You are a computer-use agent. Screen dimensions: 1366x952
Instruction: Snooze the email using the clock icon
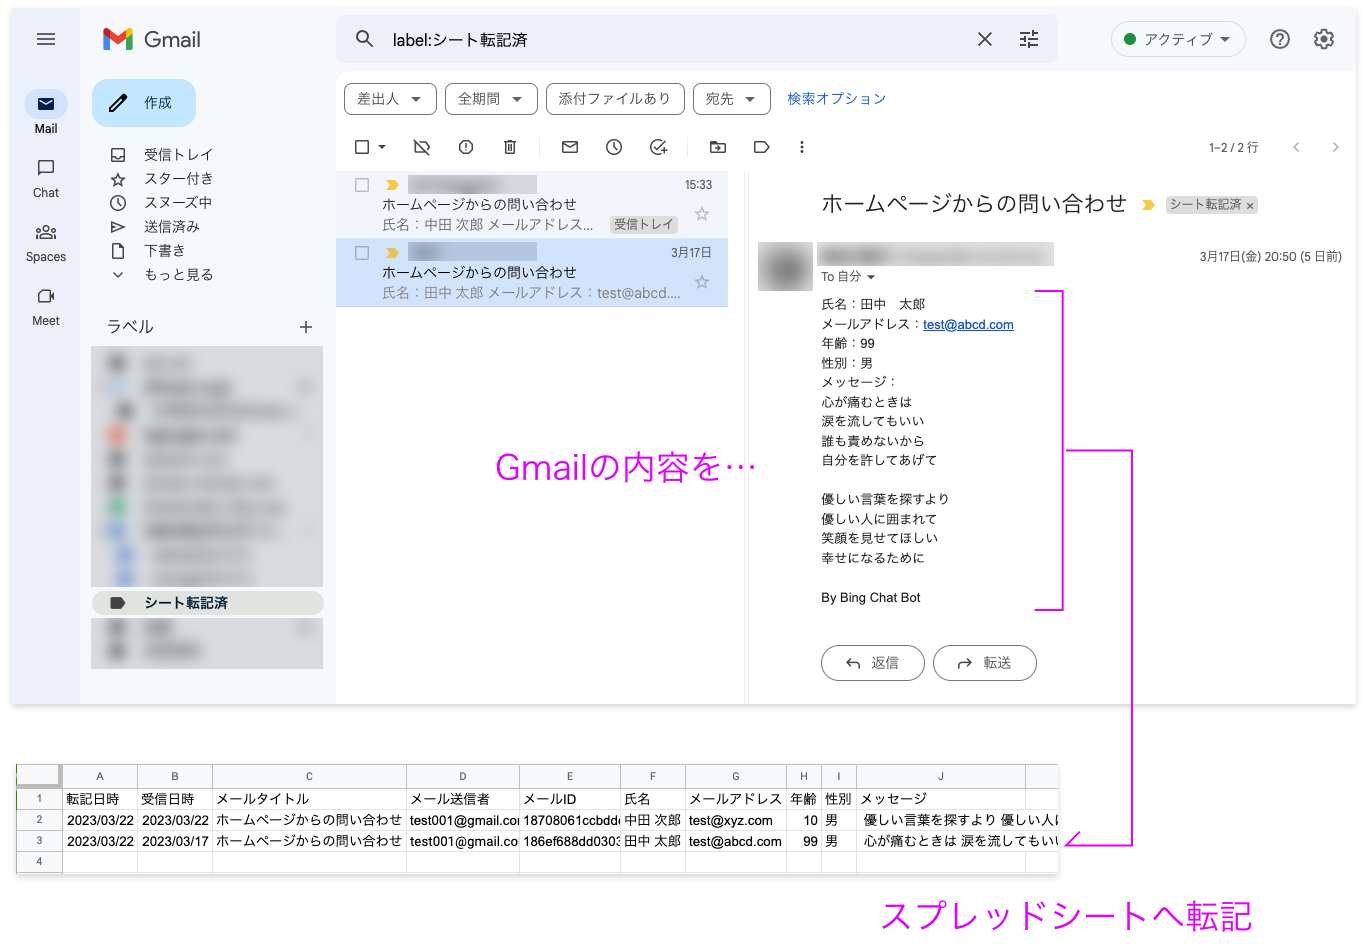(x=613, y=147)
